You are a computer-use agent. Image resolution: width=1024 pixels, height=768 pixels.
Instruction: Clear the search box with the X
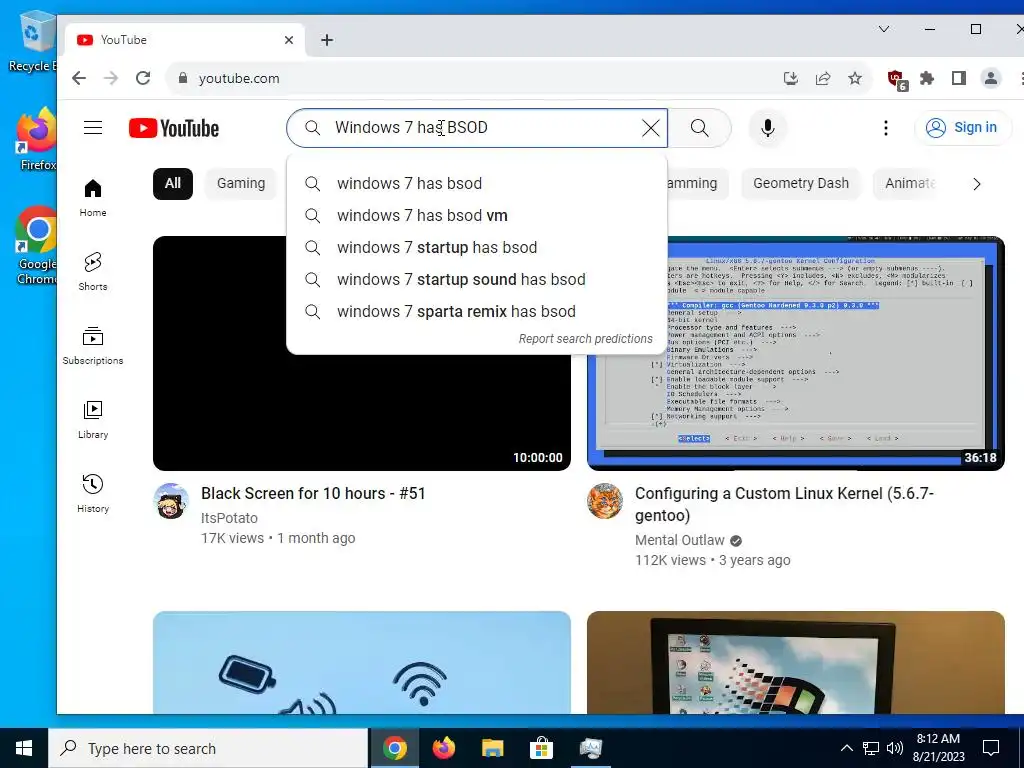pos(650,128)
